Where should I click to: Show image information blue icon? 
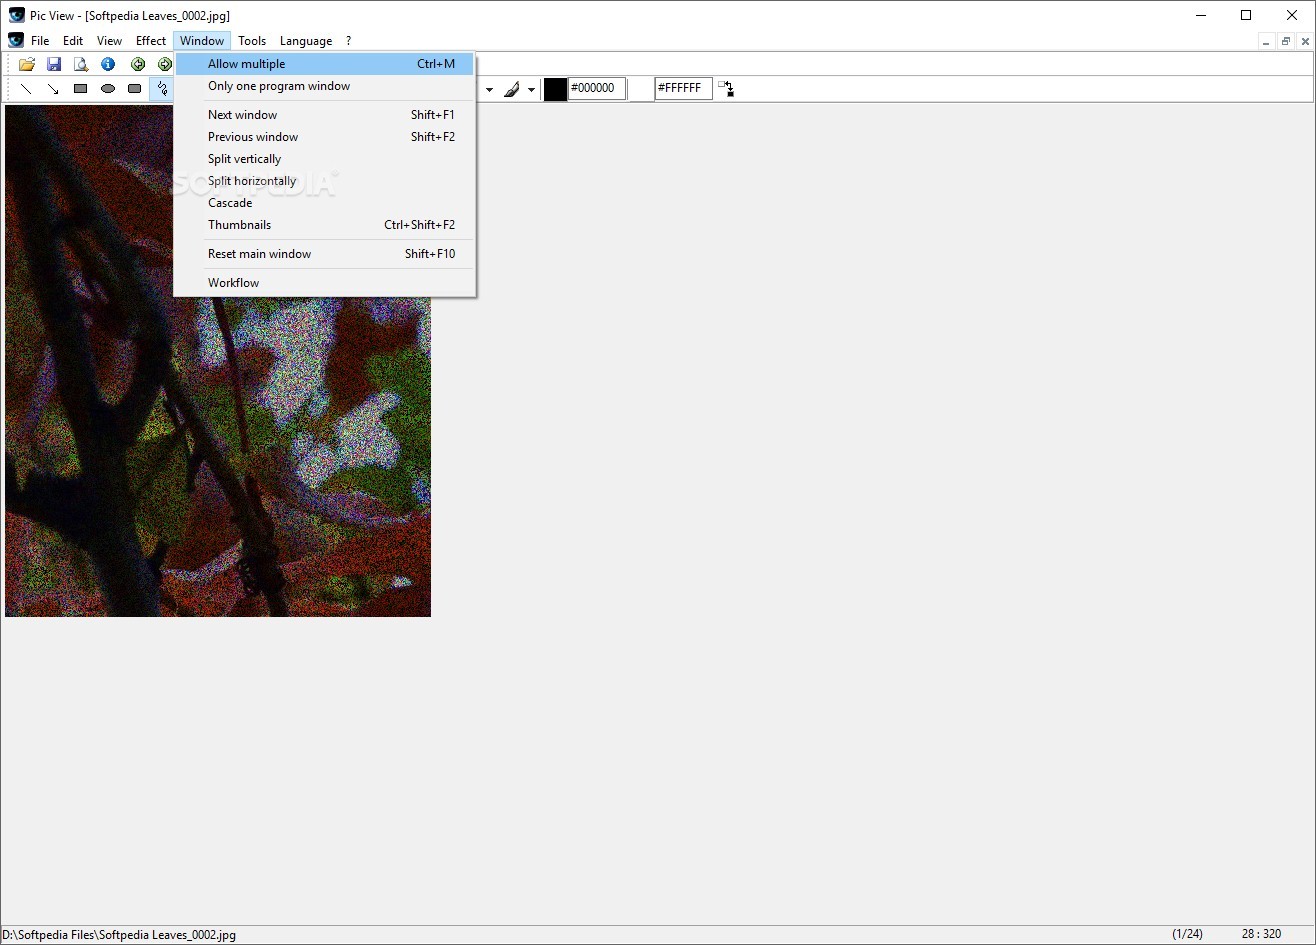point(108,64)
